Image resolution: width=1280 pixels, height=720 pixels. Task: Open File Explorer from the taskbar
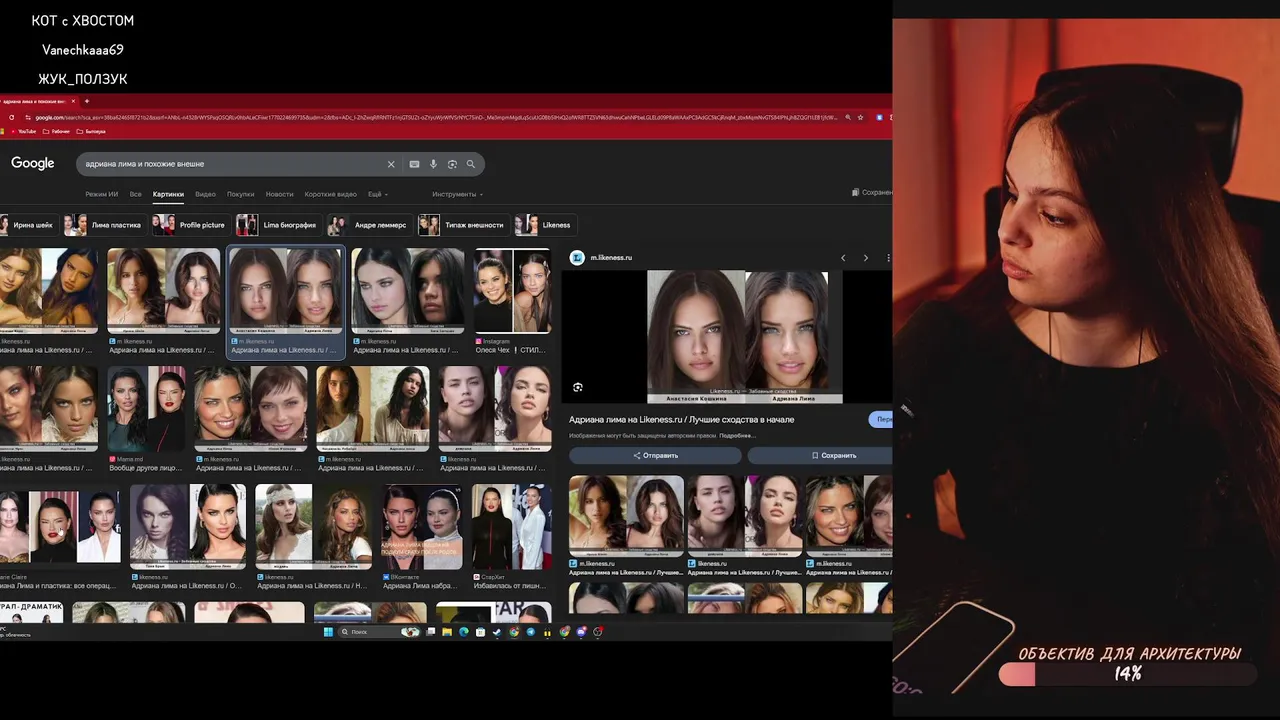click(x=447, y=632)
